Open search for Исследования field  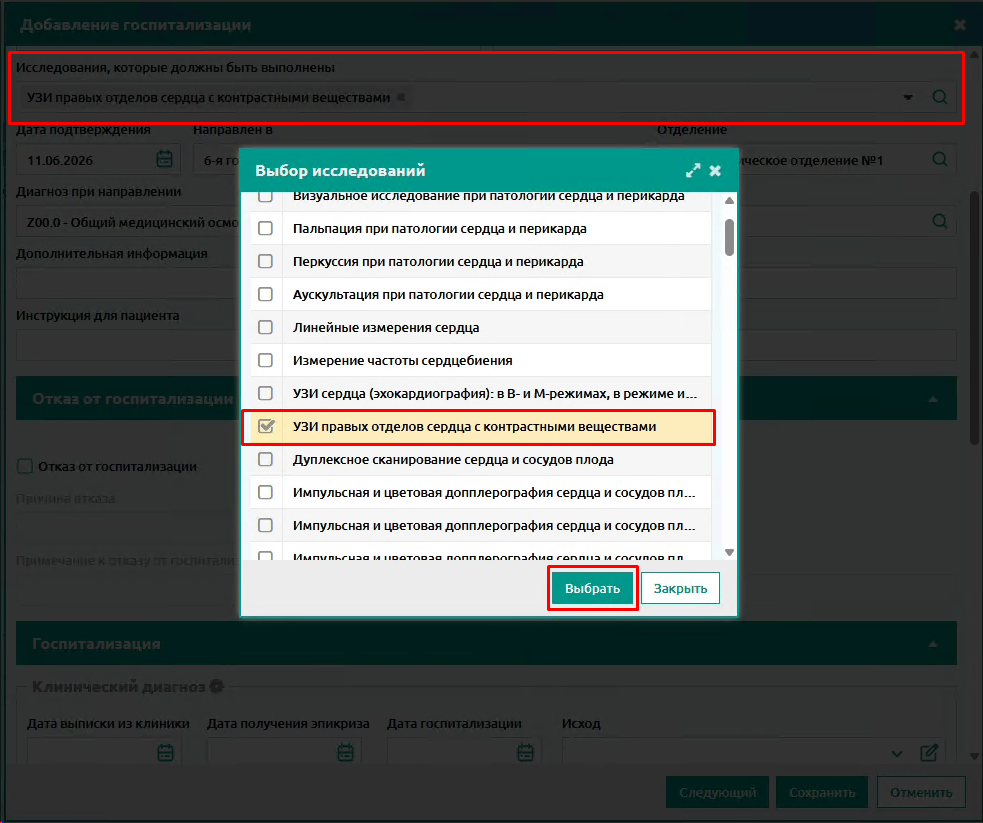pos(939,97)
